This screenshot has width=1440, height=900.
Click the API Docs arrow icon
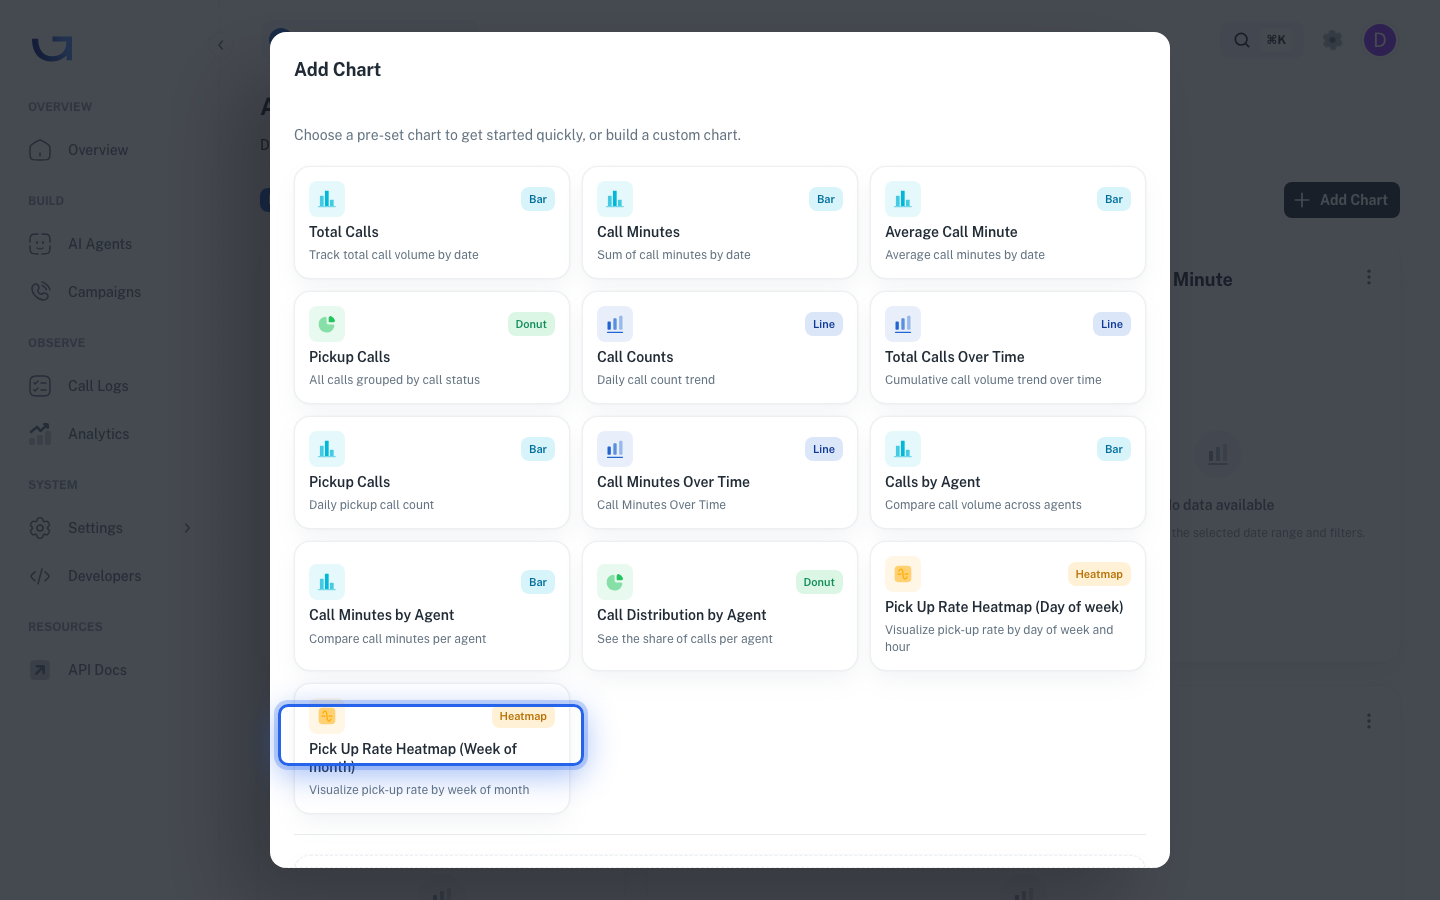[x=40, y=670]
